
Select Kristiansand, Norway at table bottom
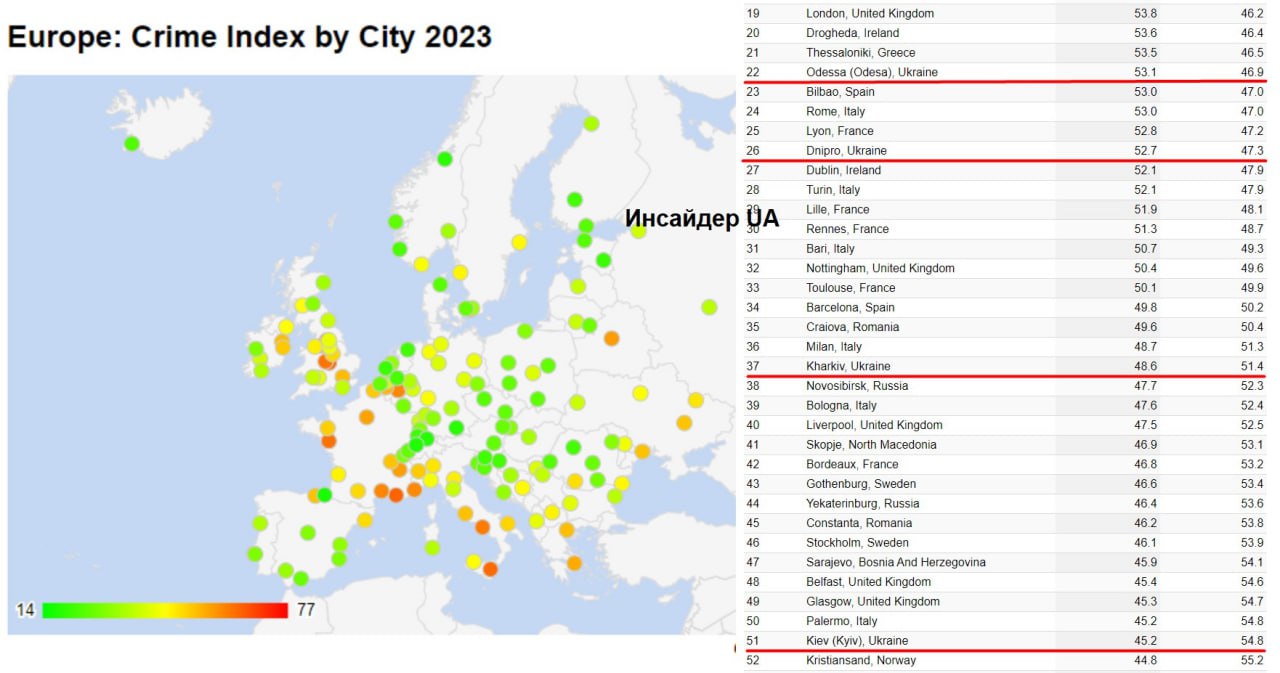pyautogui.click(x=860, y=660)
